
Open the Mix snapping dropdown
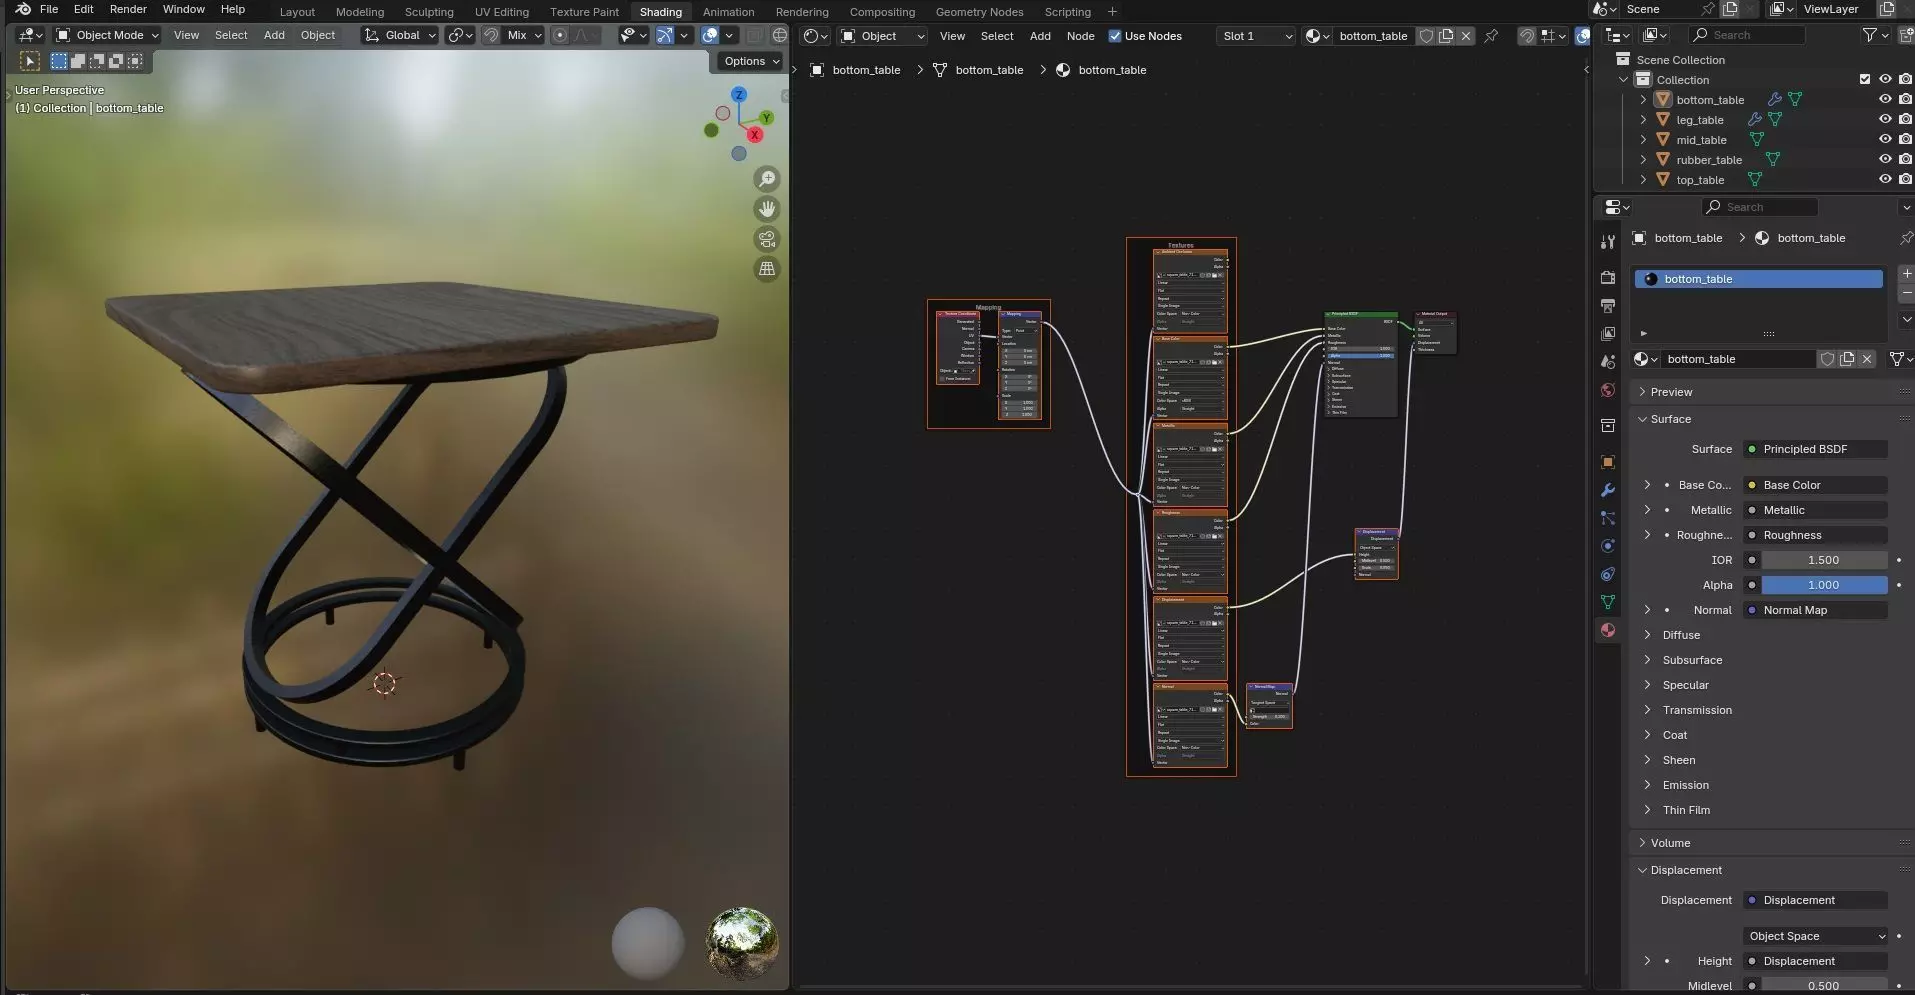(524, 35)
